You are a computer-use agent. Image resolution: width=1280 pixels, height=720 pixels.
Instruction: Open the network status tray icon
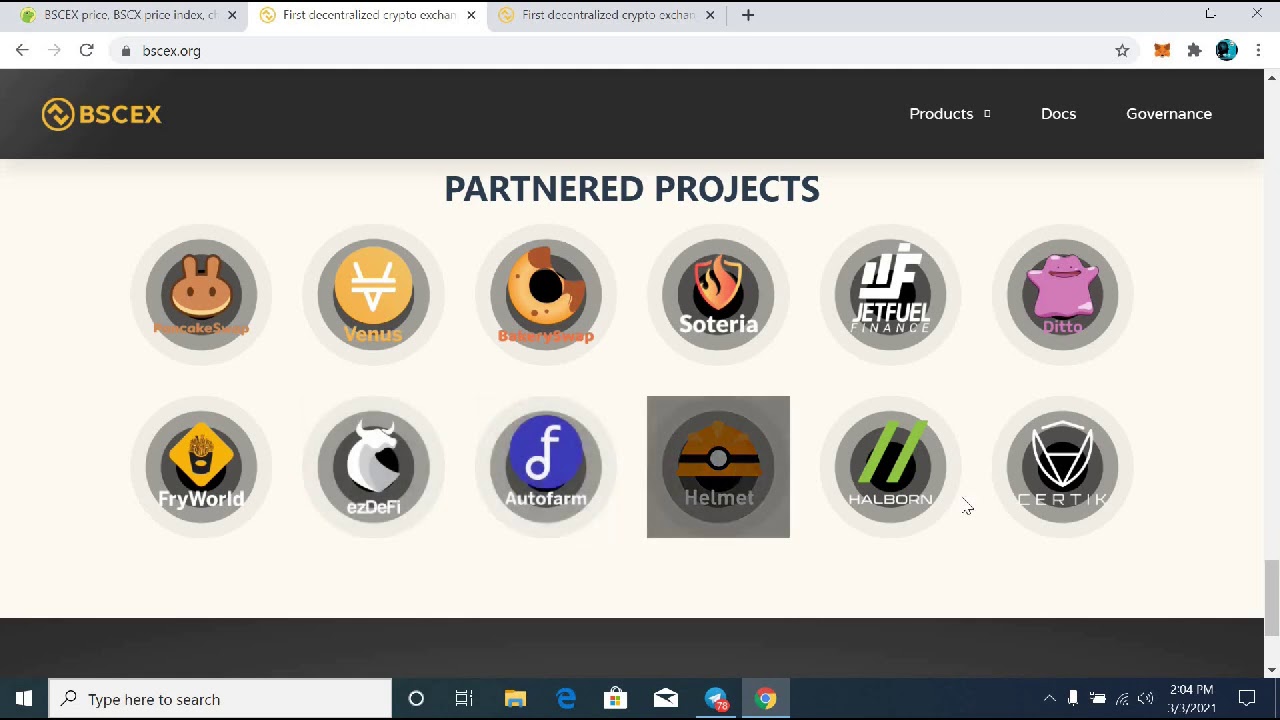click(x=1122, y=699)
